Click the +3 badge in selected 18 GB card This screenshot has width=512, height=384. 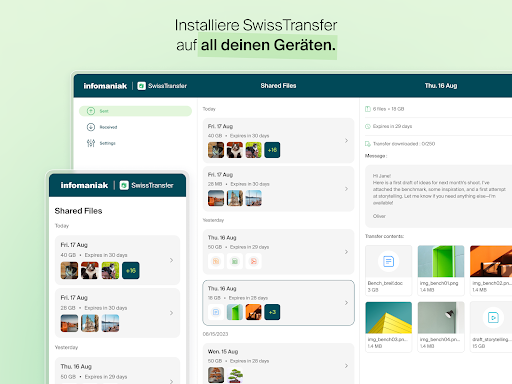[x=272, y=312]
